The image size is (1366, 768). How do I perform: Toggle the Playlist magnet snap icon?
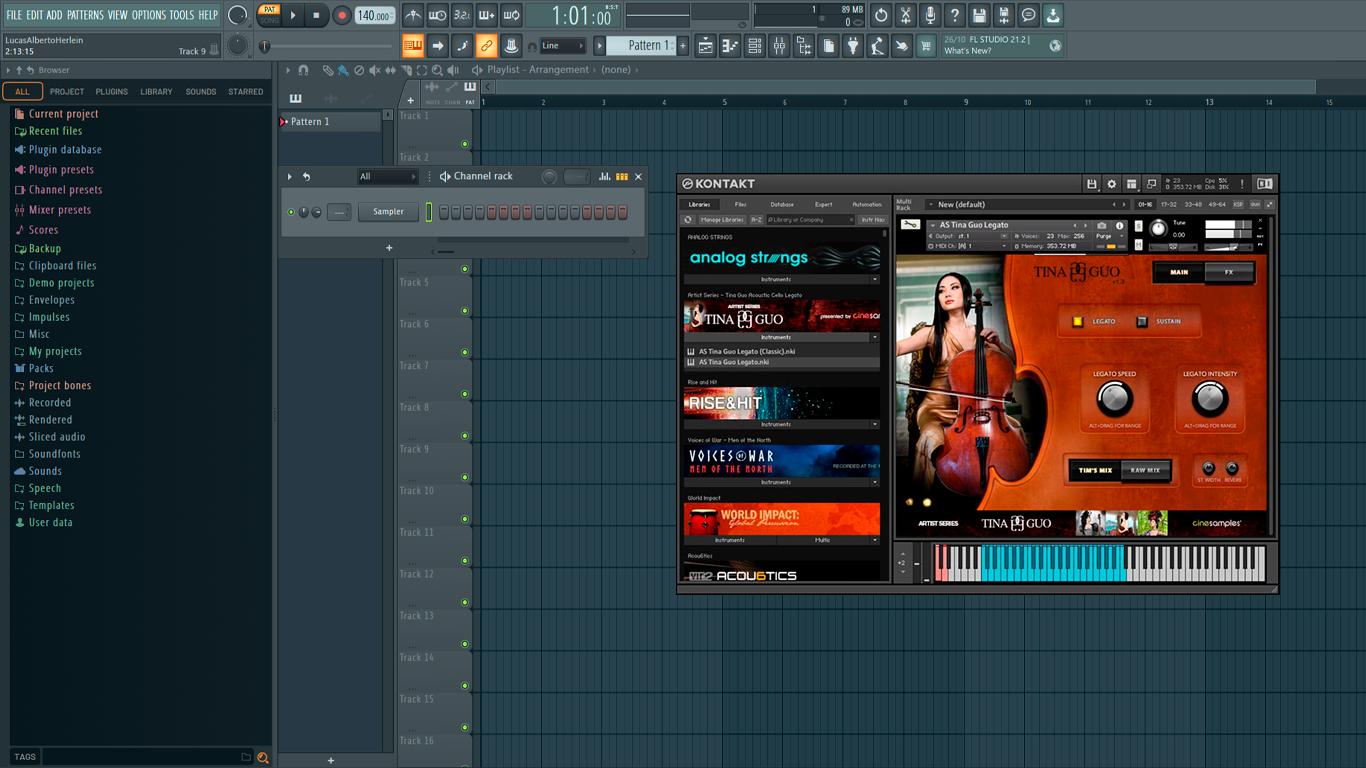click(x=303, y=70)
